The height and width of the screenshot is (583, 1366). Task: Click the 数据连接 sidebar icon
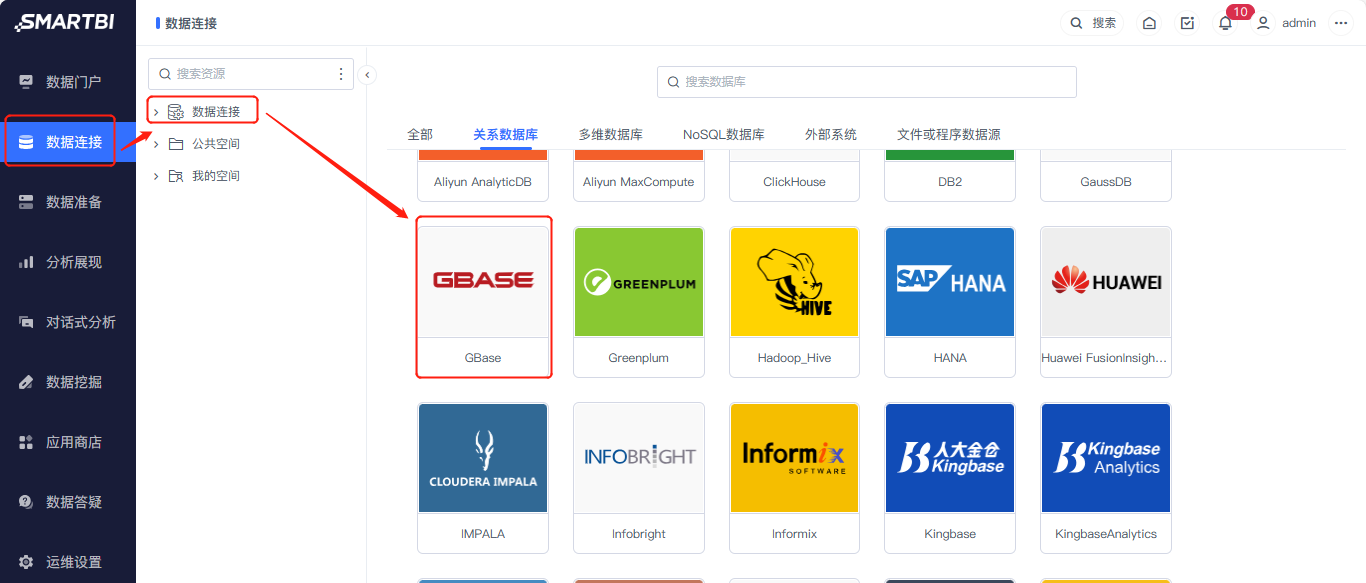tap(26, 142)
